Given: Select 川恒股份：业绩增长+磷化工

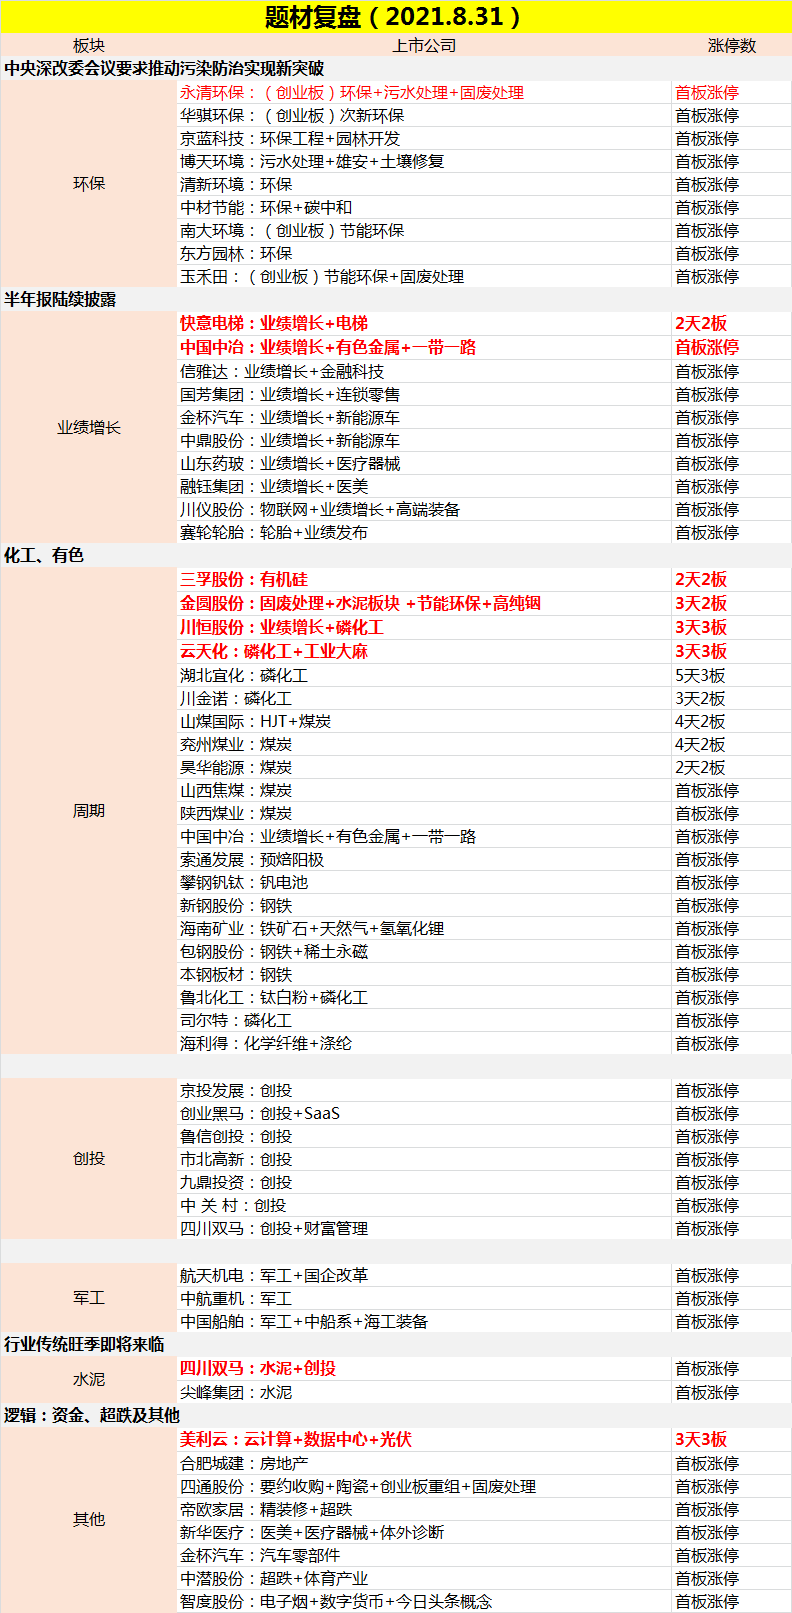Looking at the screenshot, I should pyautogui.click(x=282, y=628).
